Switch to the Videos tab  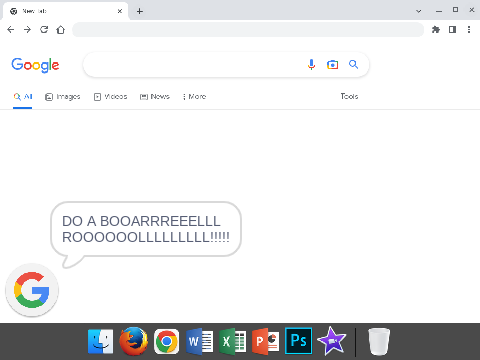[110, 97]
